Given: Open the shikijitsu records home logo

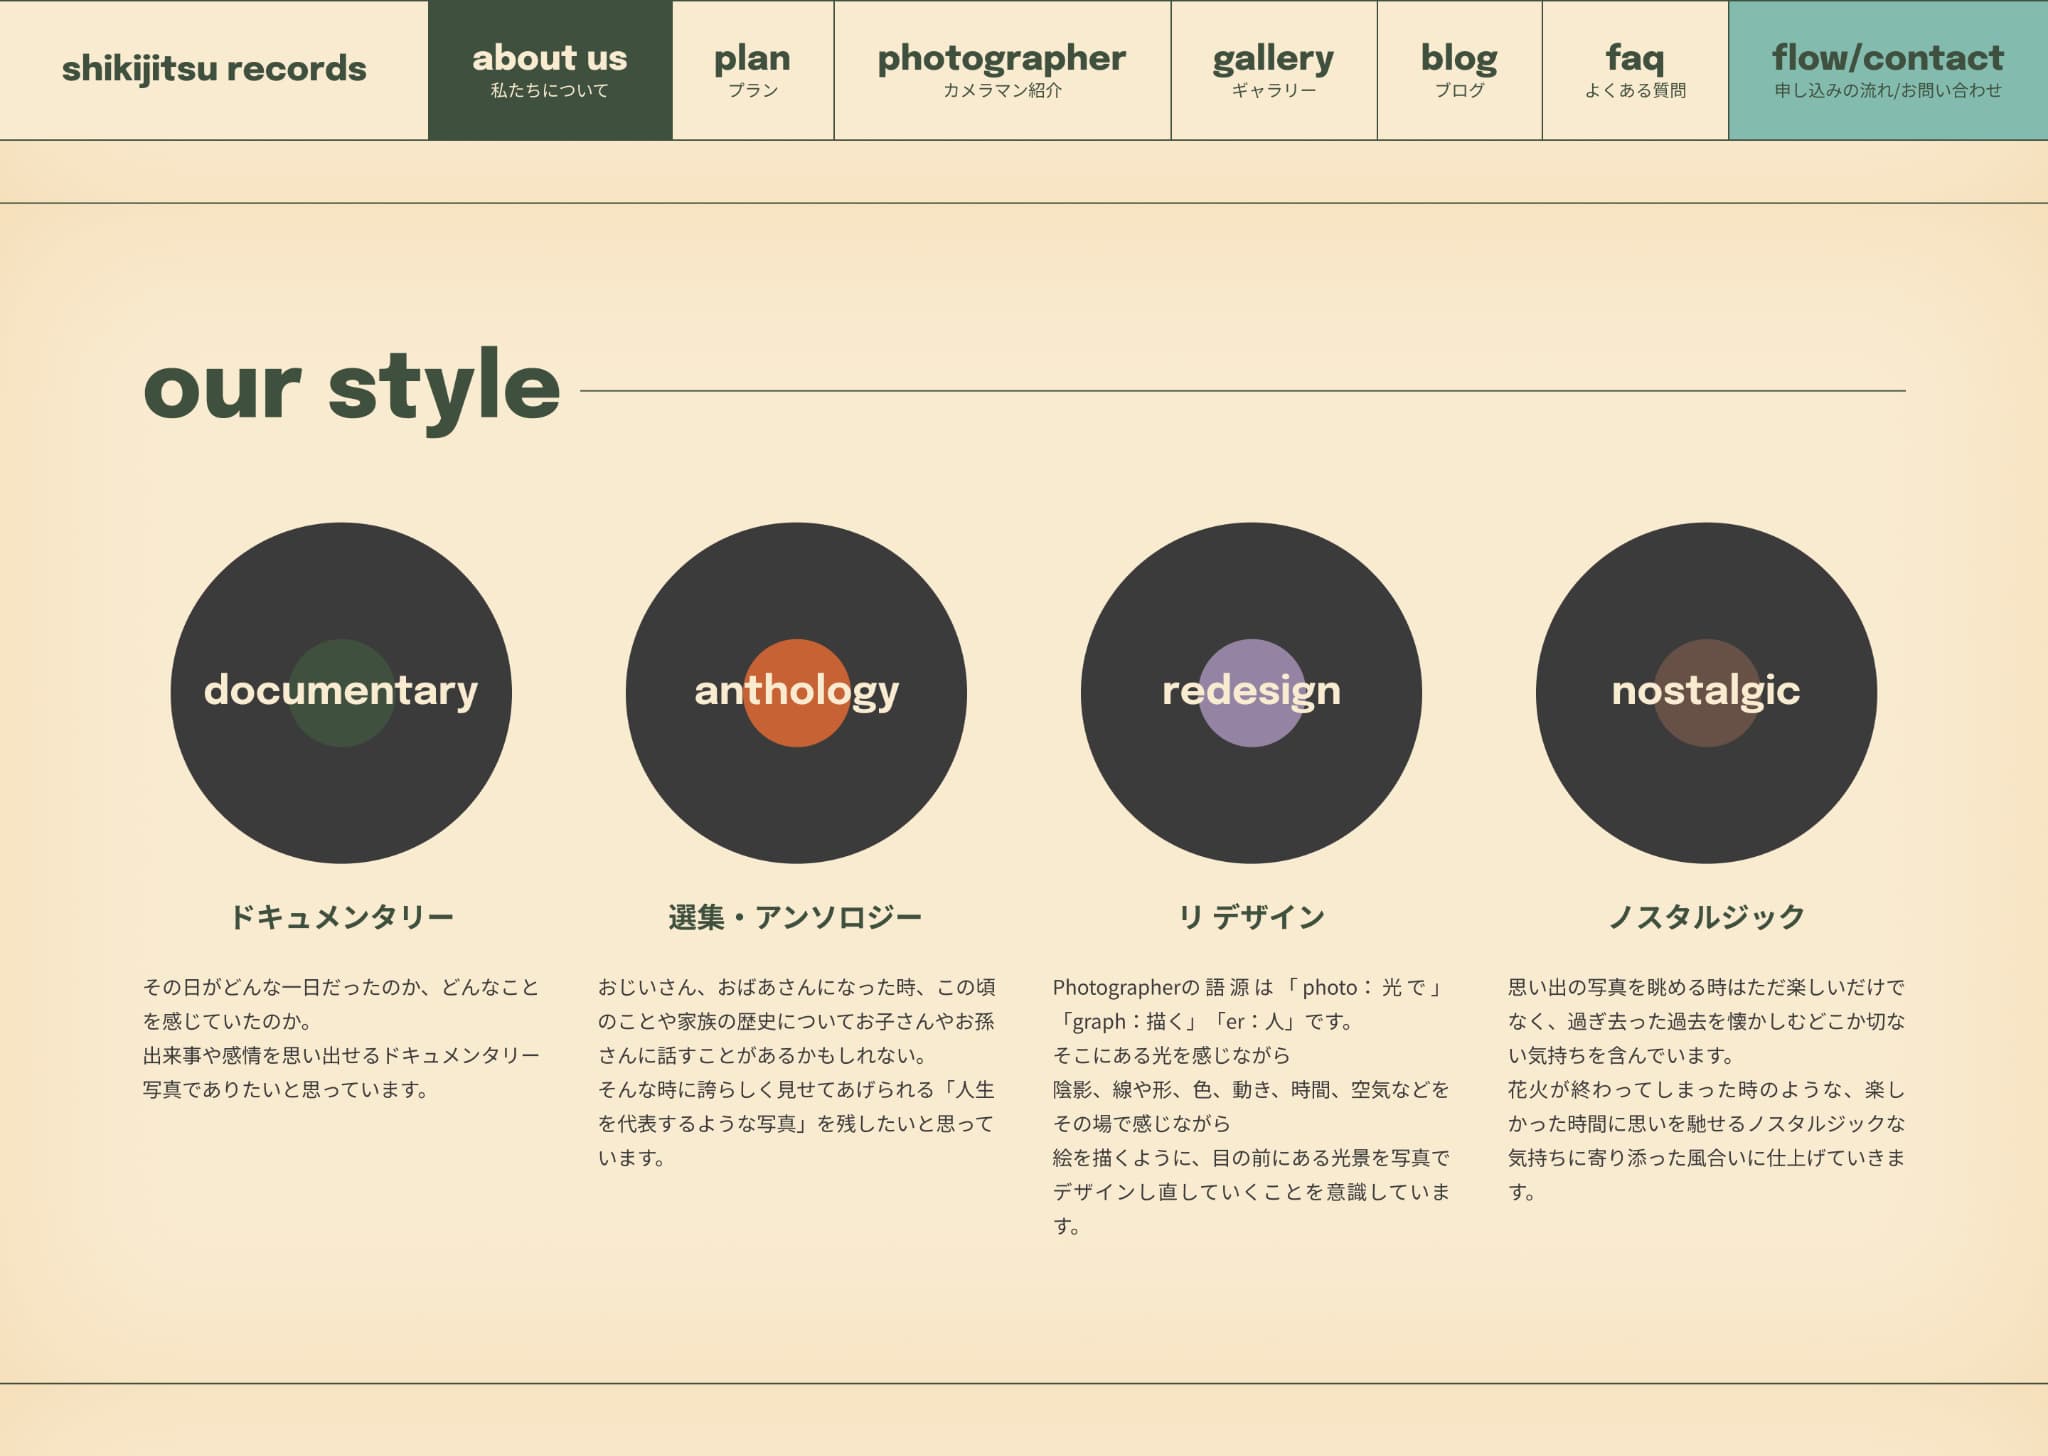Looking at the screenshot, I should [x=214, y=69].
